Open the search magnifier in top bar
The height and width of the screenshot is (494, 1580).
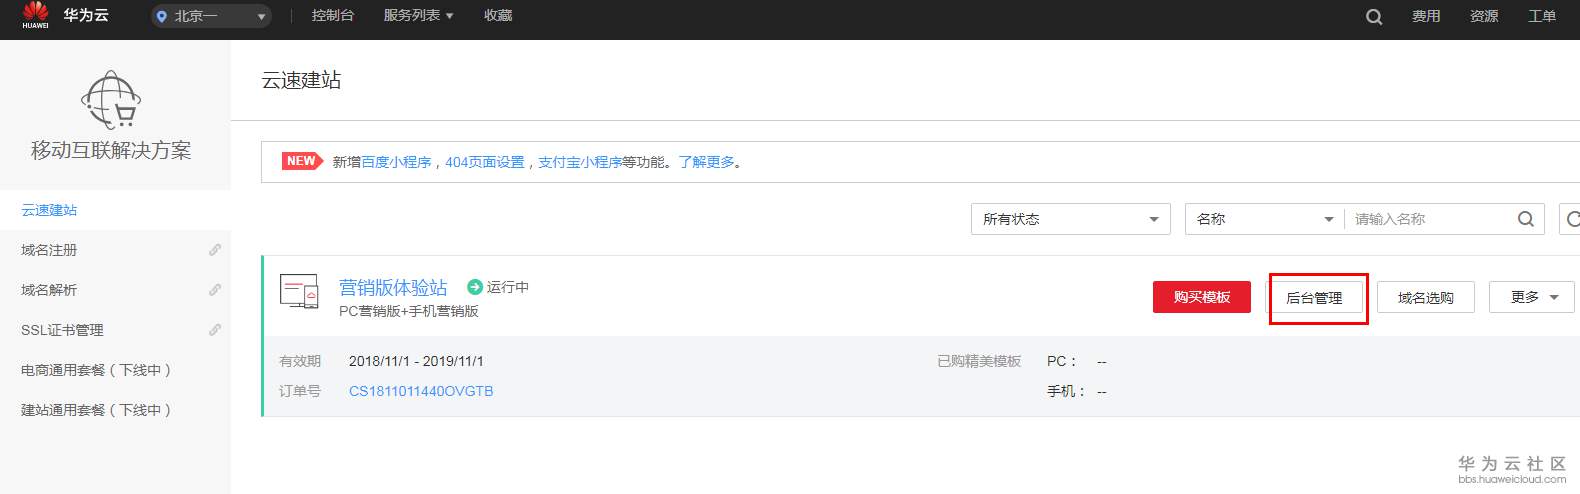click(x=1374, y=17)
